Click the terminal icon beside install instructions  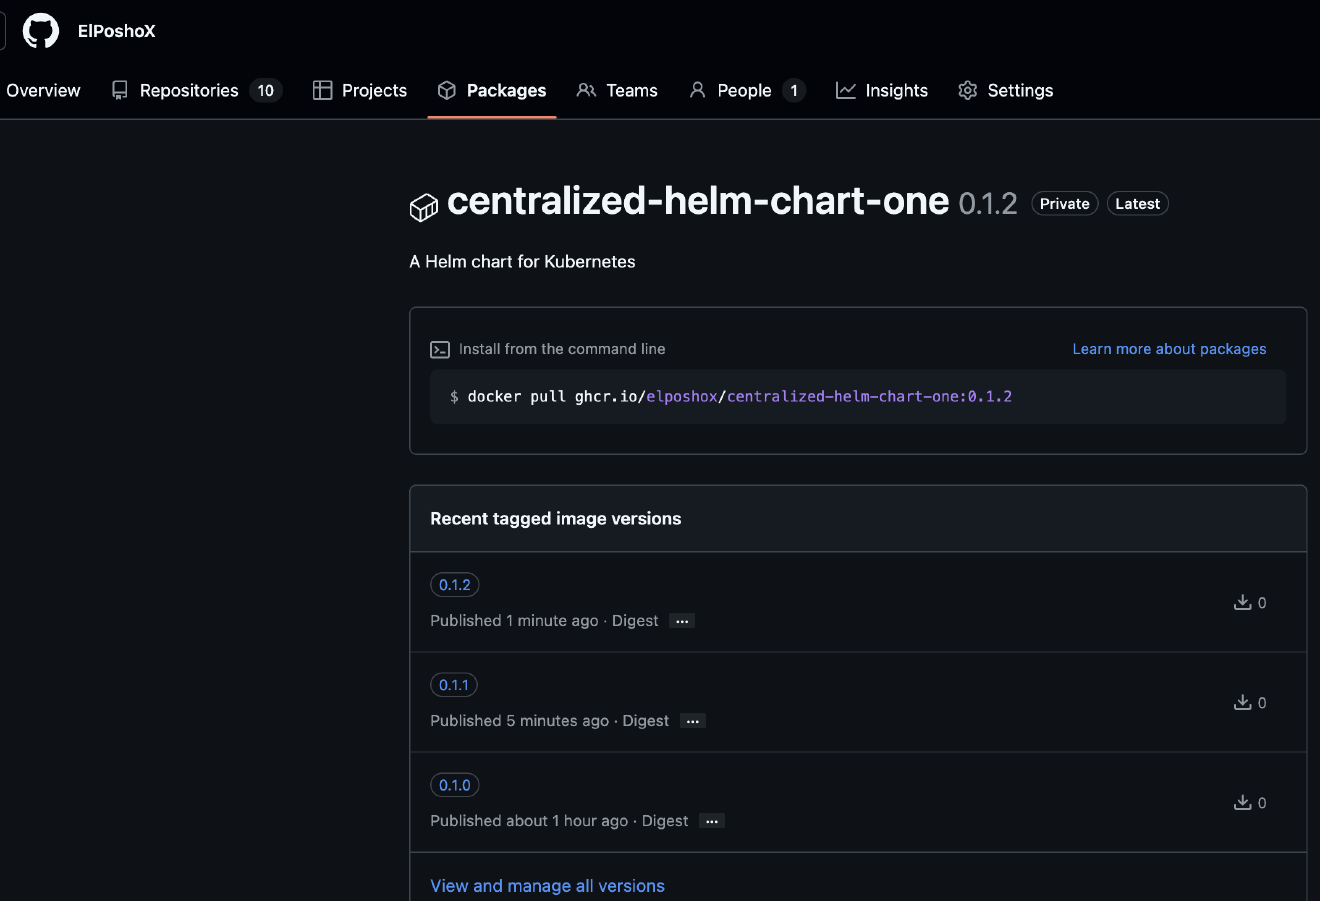[439, 349]
